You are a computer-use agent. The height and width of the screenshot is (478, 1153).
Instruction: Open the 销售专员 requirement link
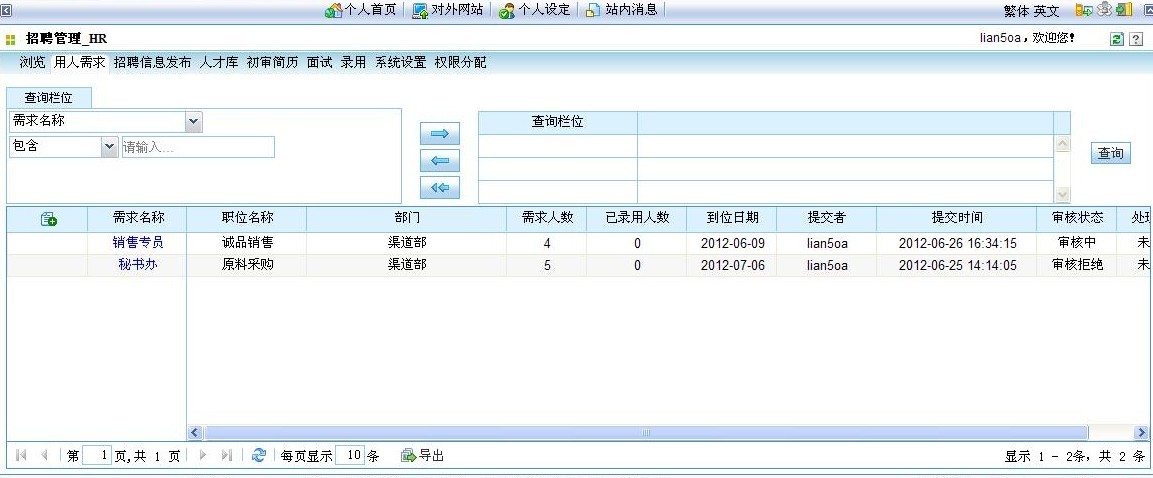tap(138, 242)
